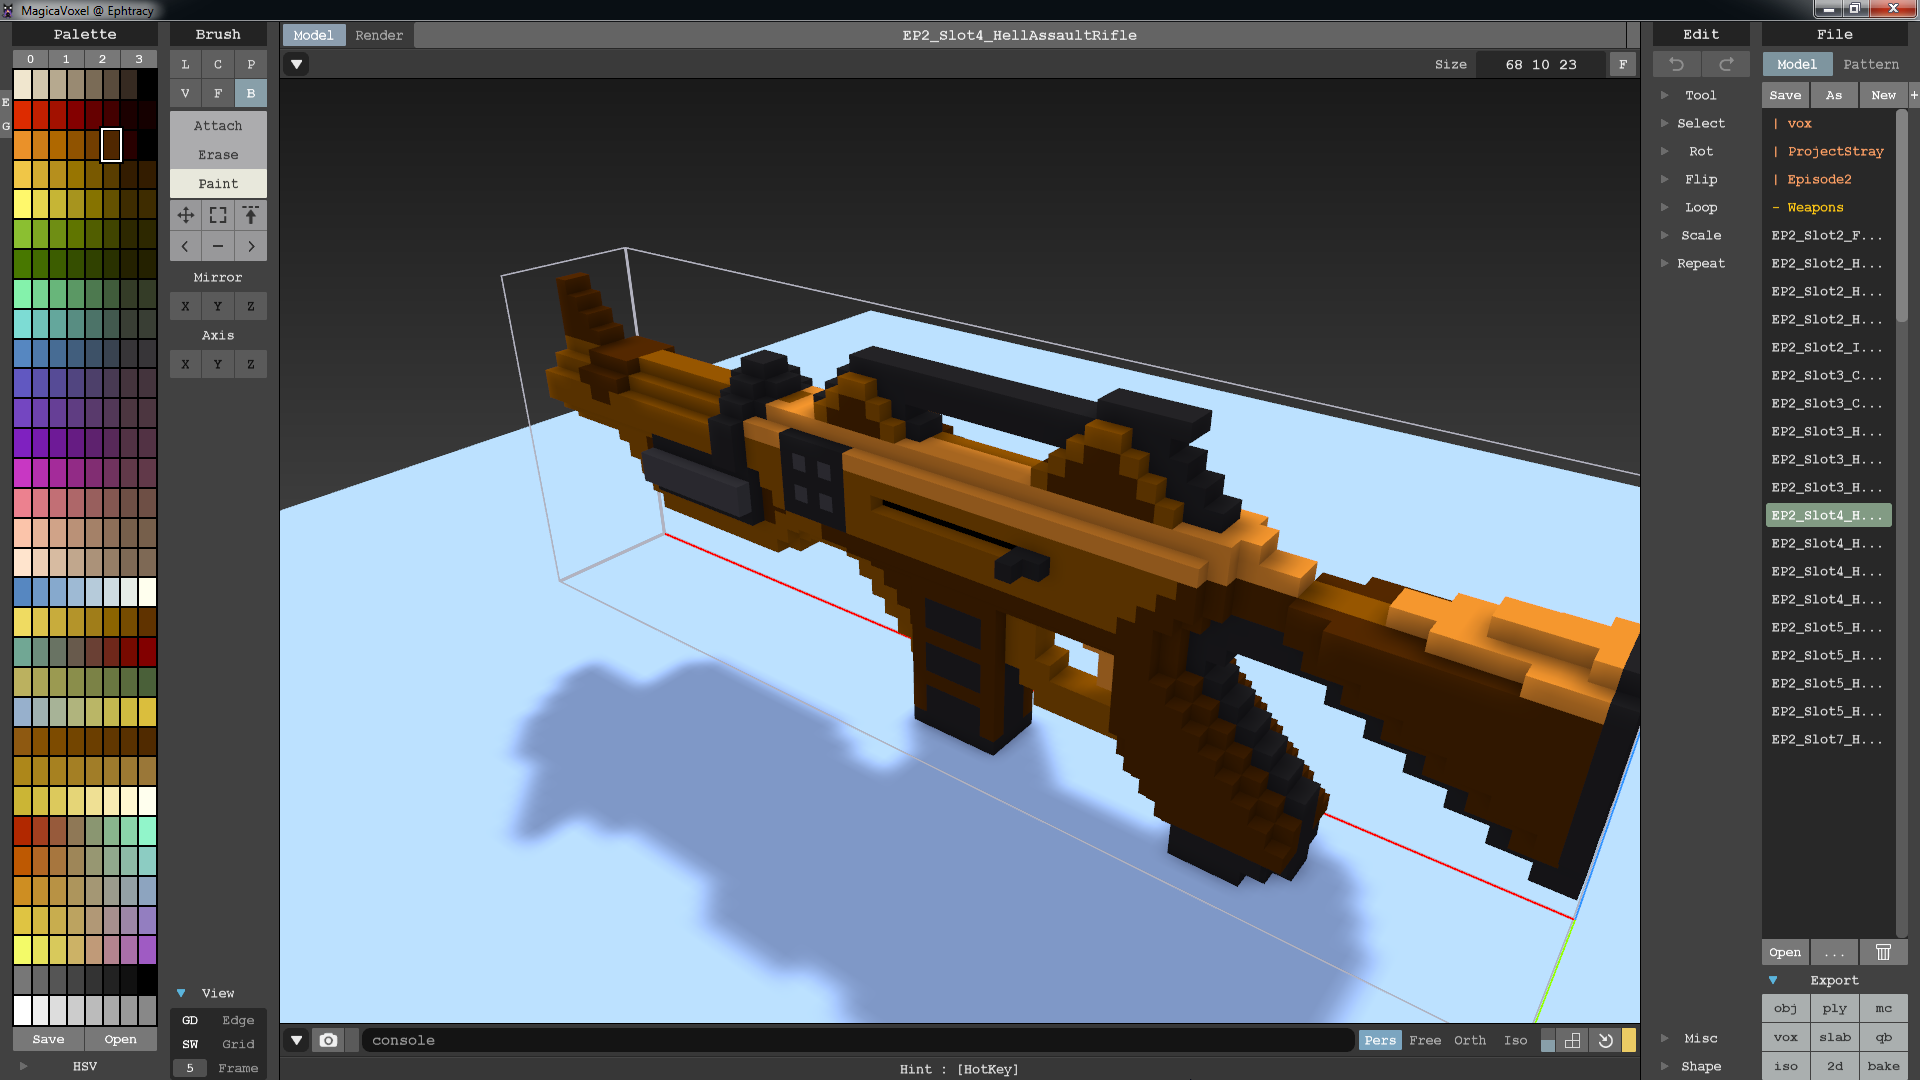Screen dimensions: 1920x1080
Task: Select the Move tool with crossed arrows
Action: click(x=185, y=214)
